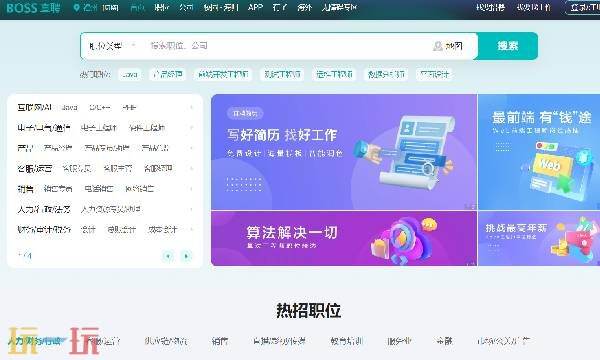
Task: Expand the 互联网/AI category row arrow
Action: tap(191, 108)
